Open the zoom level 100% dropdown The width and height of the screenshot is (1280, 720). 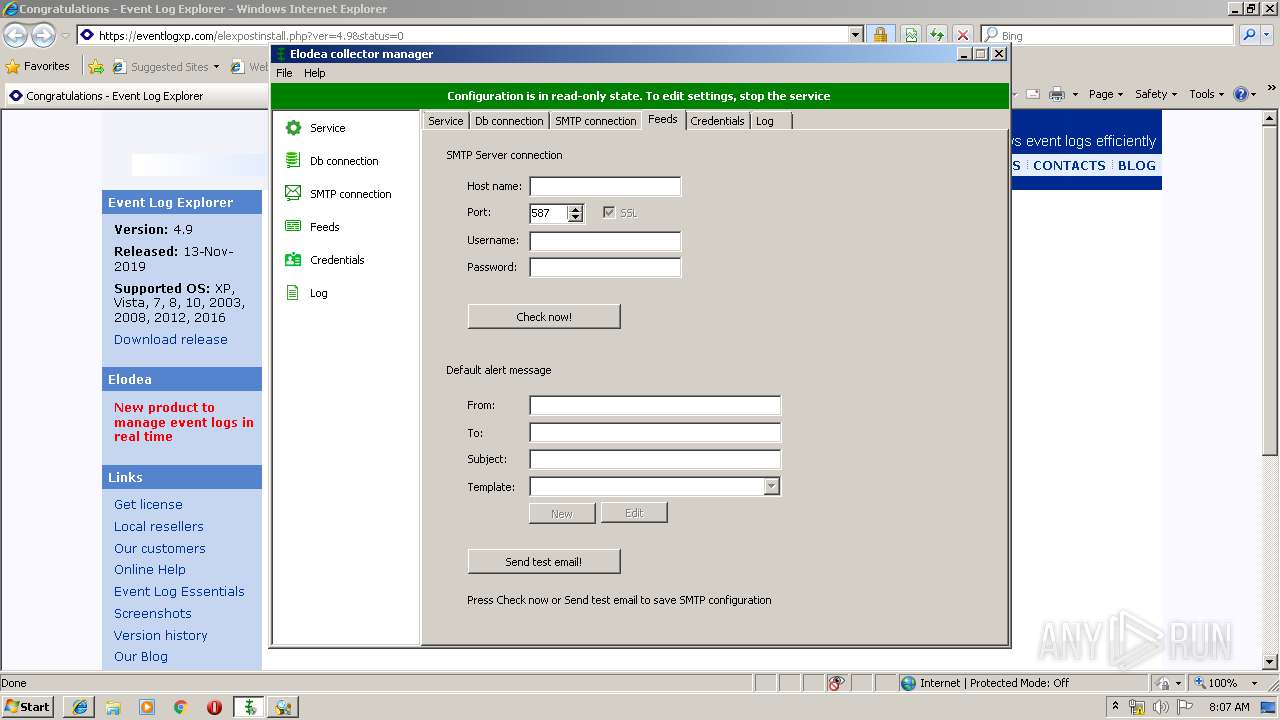pos(1254,683)
